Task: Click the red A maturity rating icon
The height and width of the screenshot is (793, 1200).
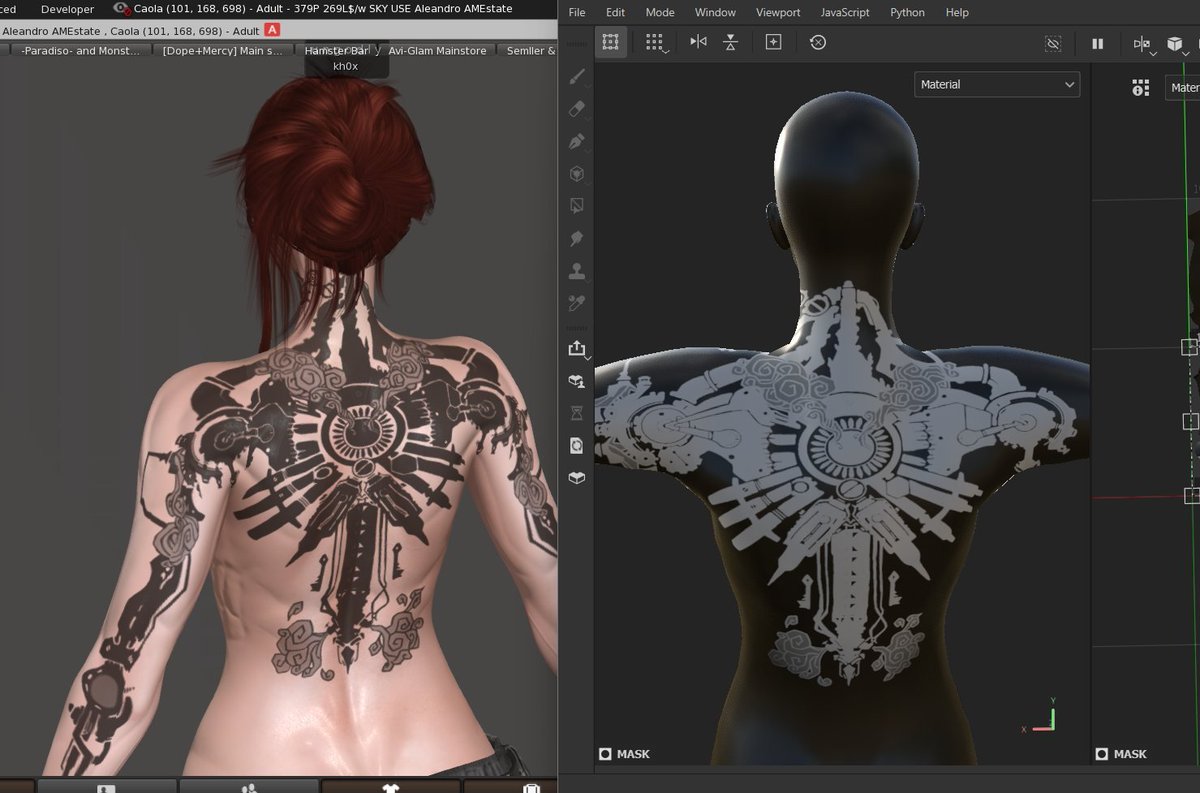Action: point(271,30)
